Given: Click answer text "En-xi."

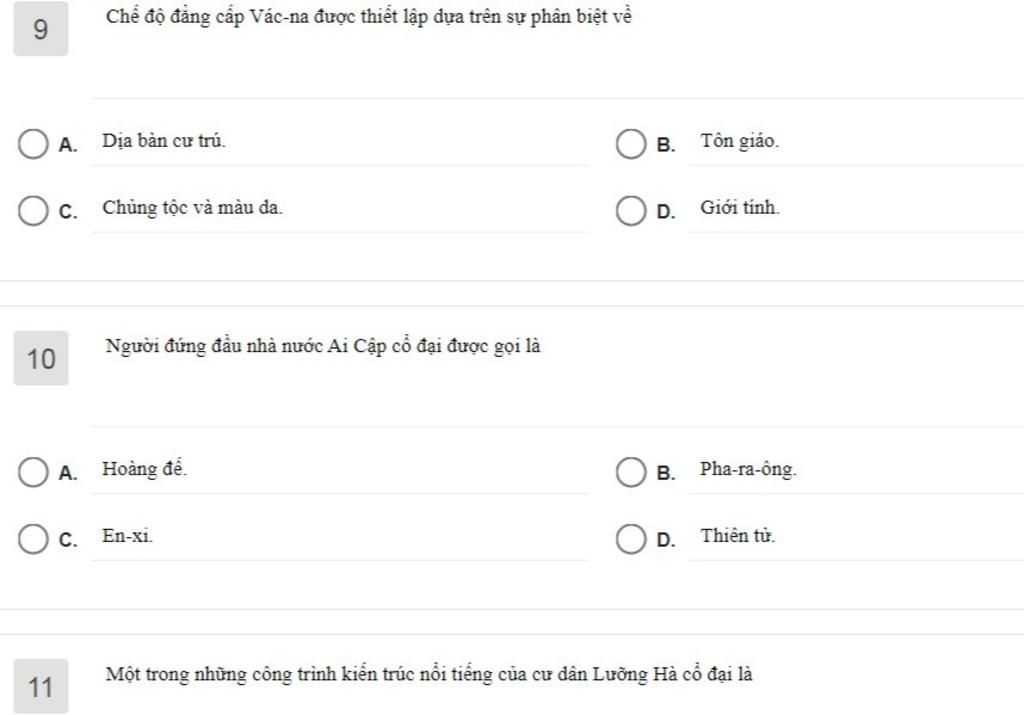Looking at the screenshot, I should (127, 536).
